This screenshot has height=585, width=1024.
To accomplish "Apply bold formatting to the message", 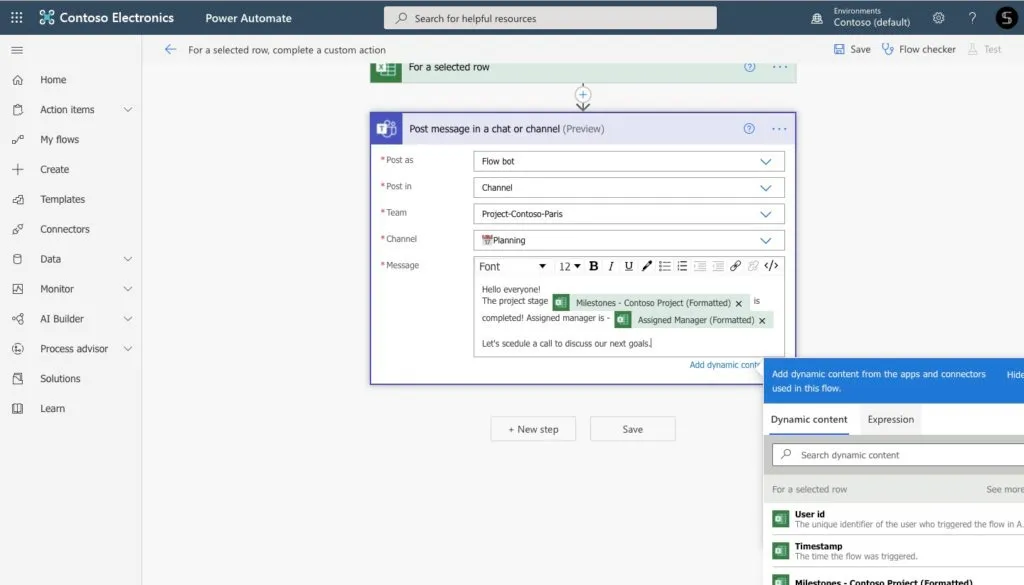I will [594, 266].
